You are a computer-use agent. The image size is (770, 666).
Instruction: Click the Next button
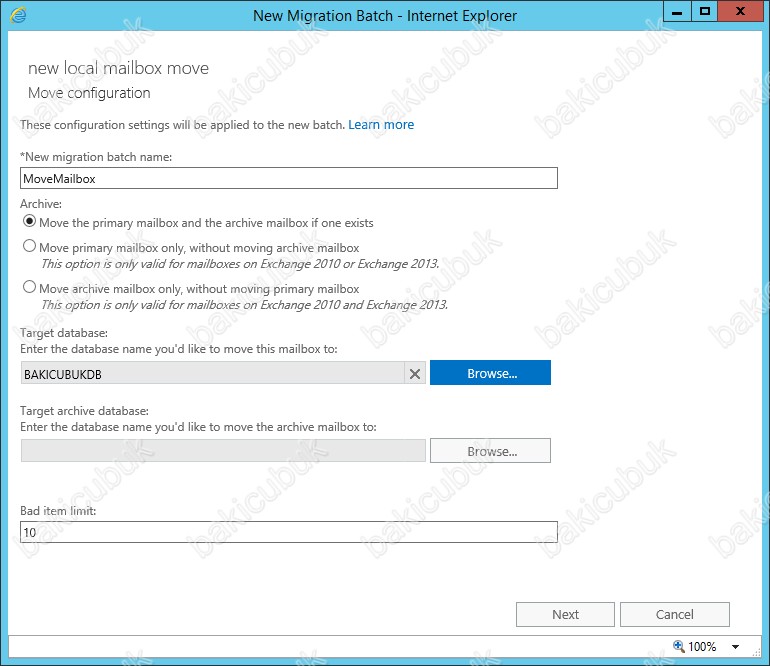pyautogui.click(x=565, y=614)
